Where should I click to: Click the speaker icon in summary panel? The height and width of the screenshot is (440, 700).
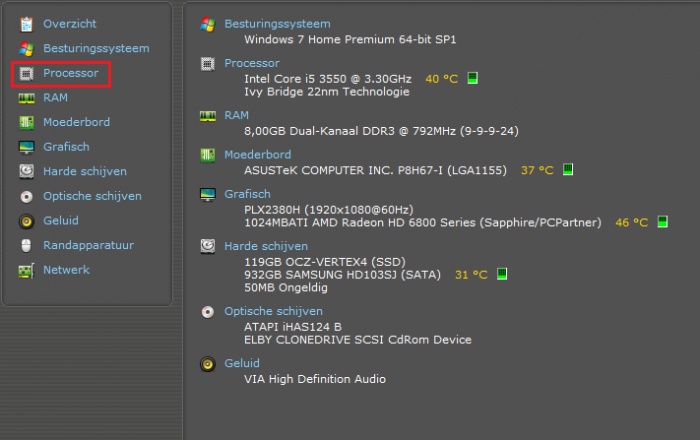pyautogui.click(x=208, y=364)
